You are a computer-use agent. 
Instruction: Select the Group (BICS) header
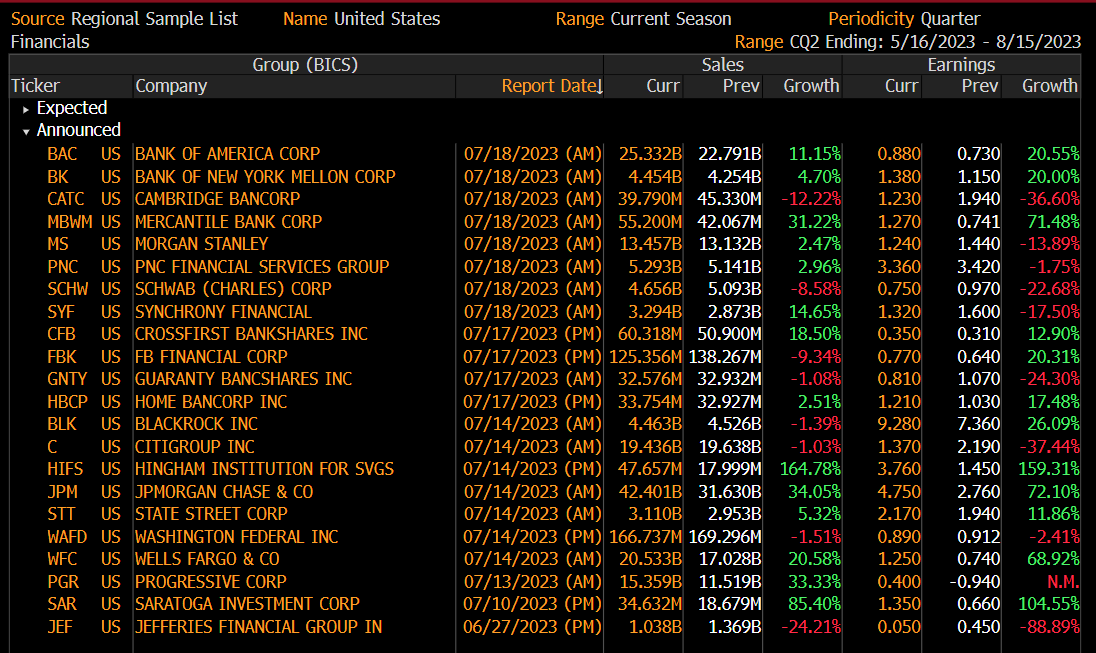pos(304,65)
